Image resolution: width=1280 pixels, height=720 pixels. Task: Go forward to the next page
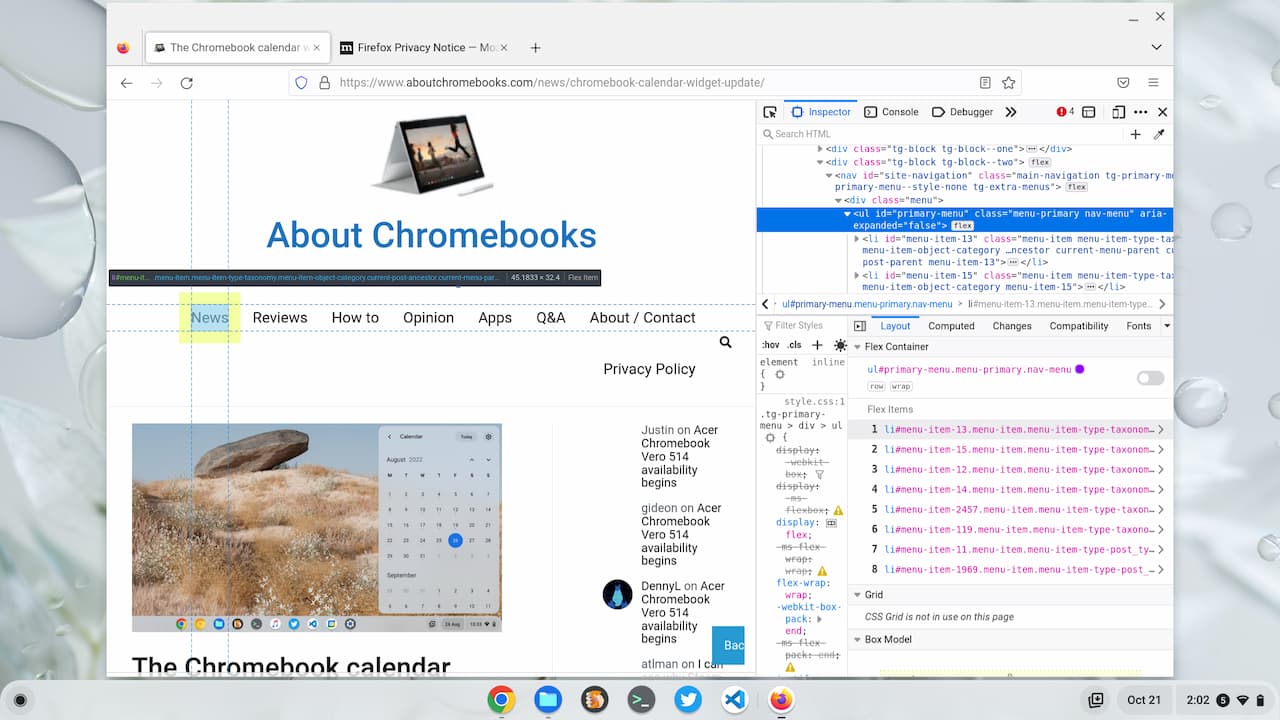pyautogui.click(x=156, y=83)
